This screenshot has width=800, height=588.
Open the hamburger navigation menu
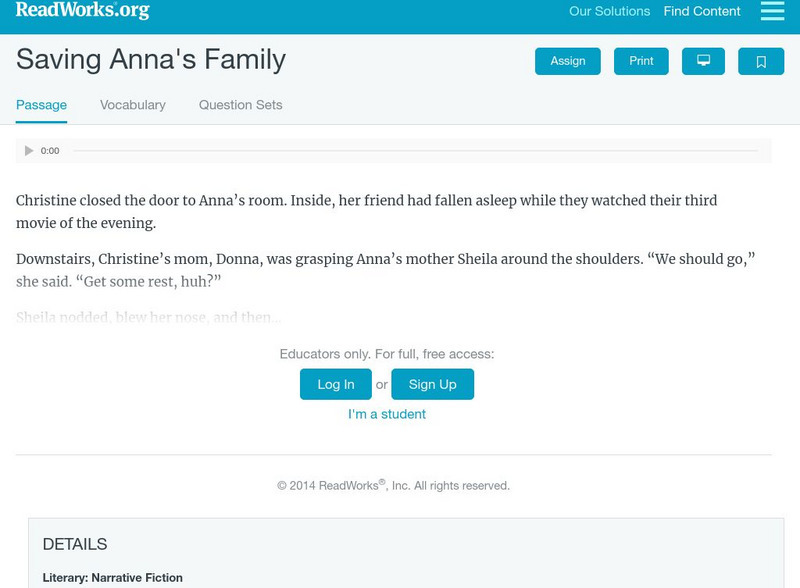coord(771,12)
